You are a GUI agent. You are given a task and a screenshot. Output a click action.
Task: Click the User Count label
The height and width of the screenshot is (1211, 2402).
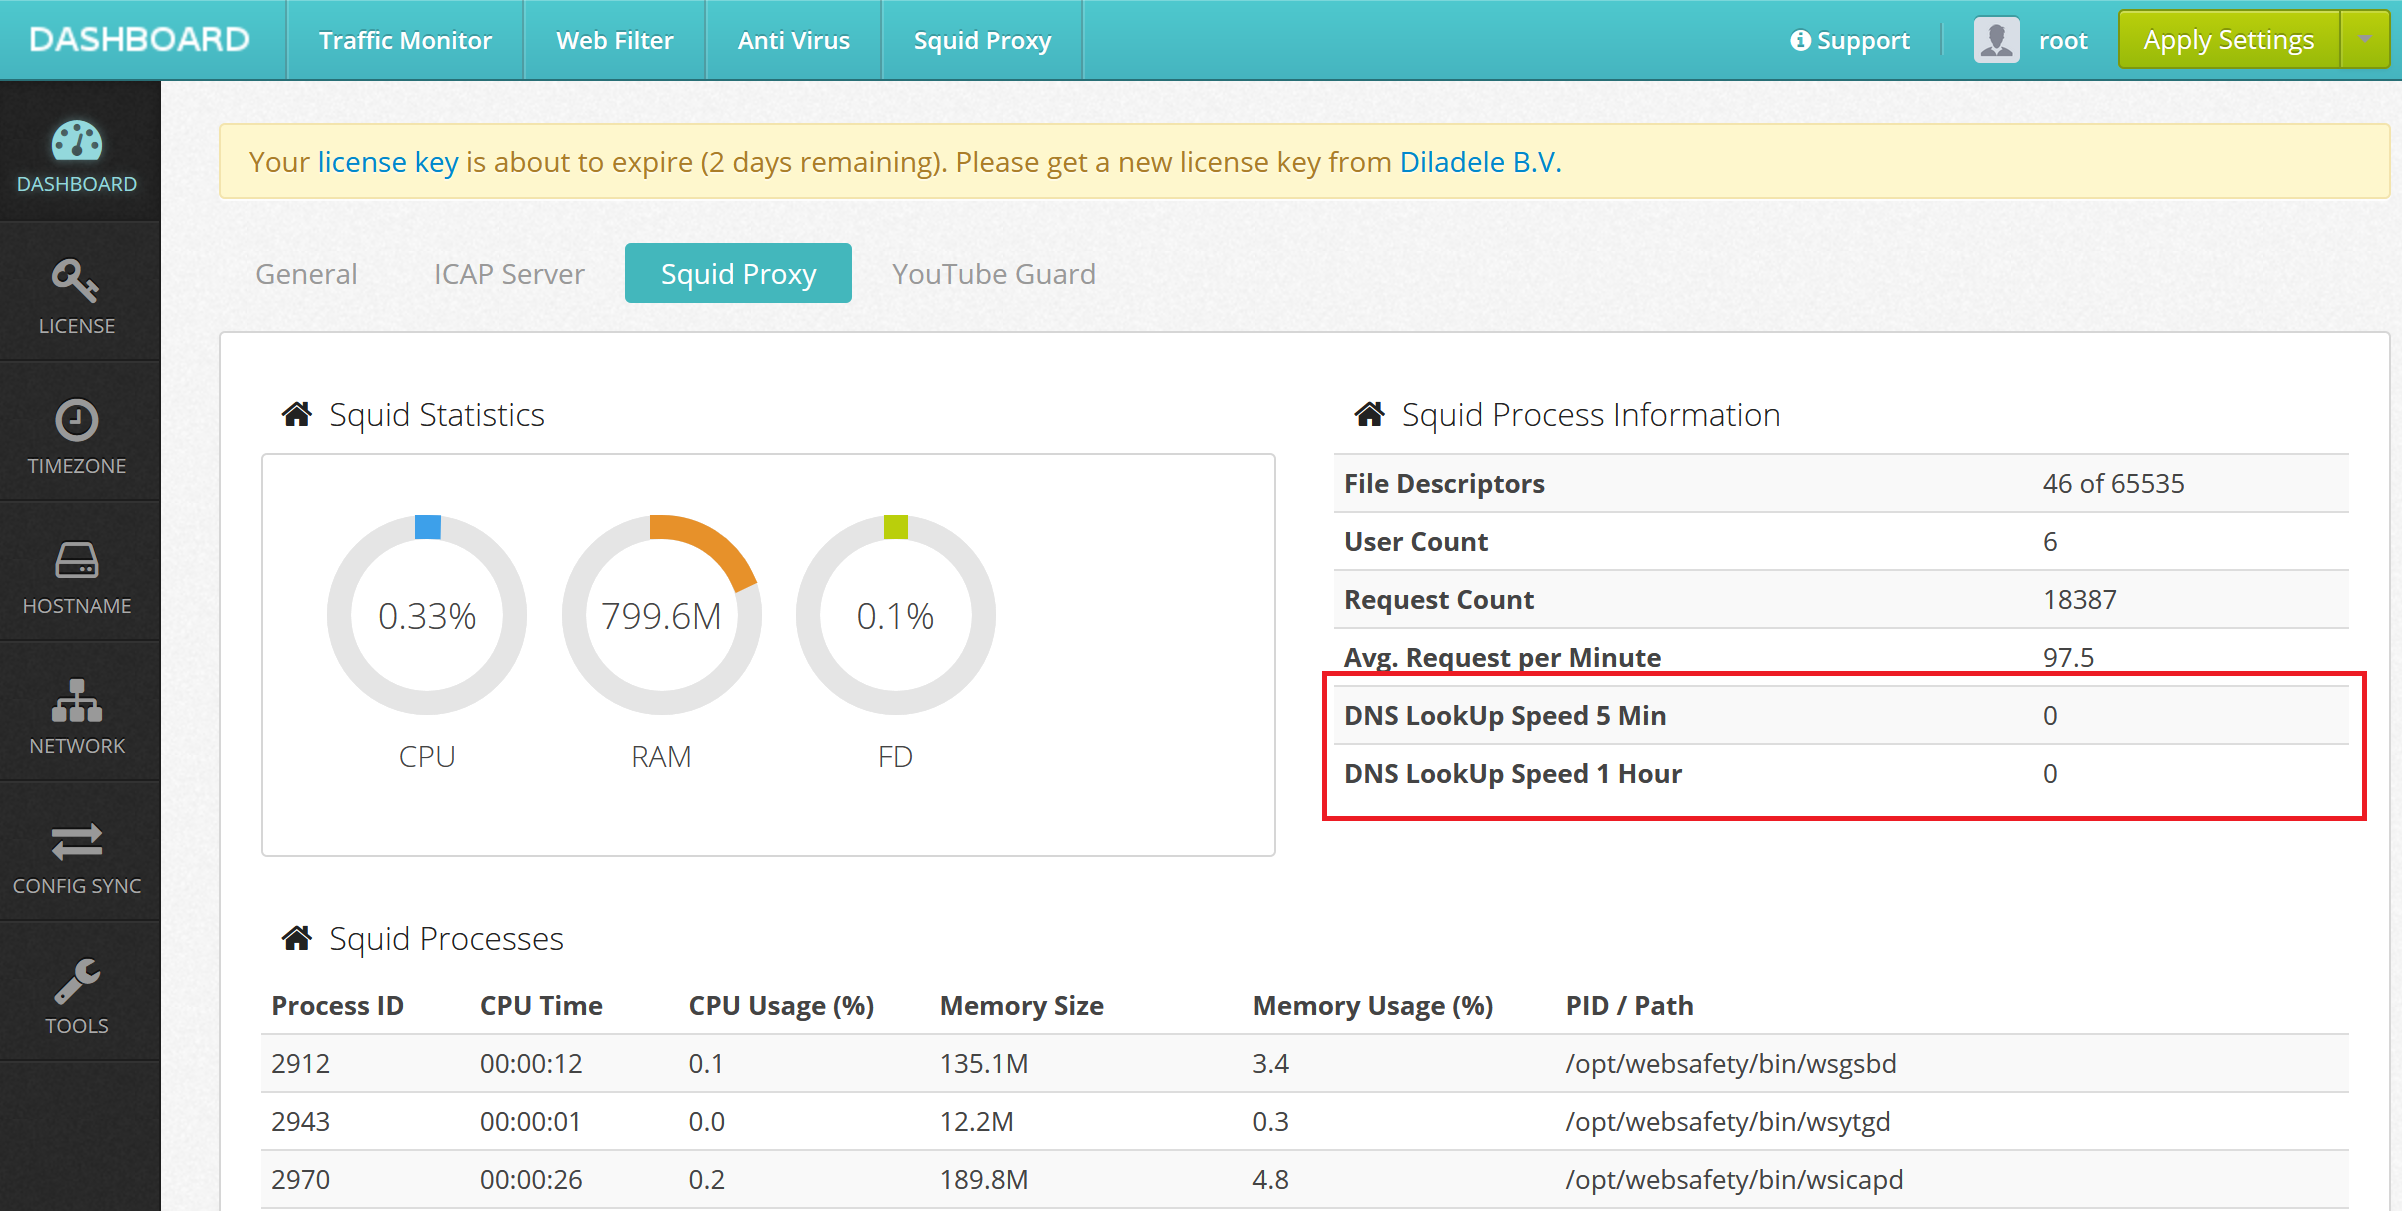coord(1416,542)
